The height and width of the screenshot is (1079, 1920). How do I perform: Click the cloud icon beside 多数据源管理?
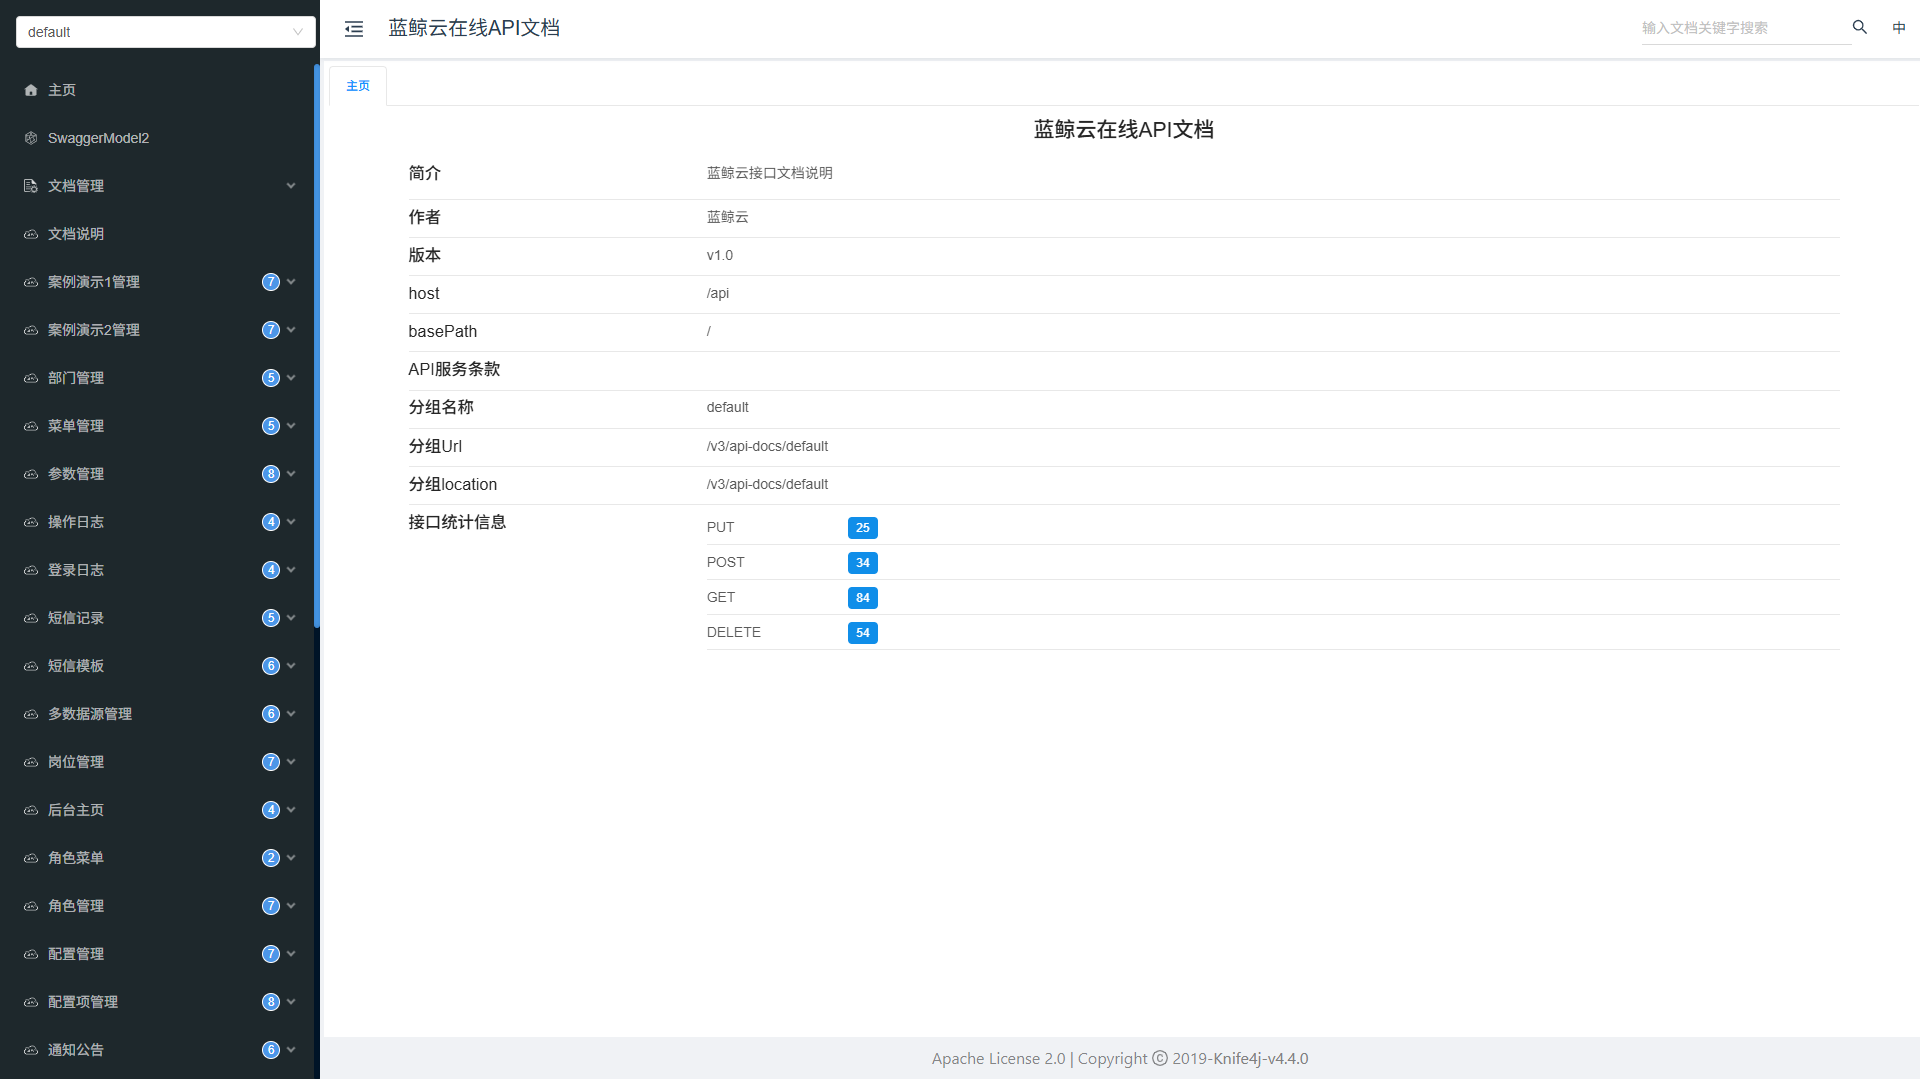pos(31,714)
